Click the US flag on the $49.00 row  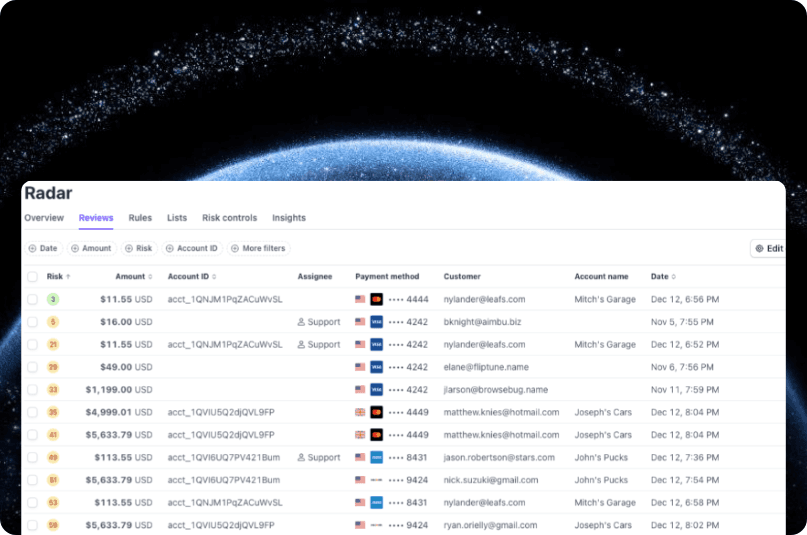(360, 367)
